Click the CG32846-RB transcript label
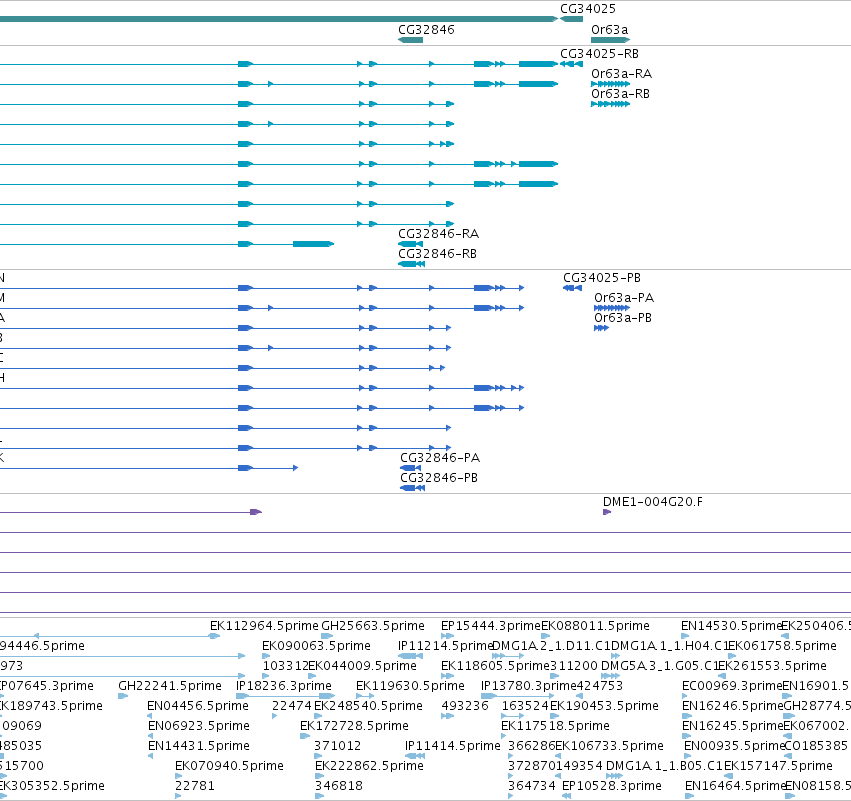This screenshot has height=801, width=851. [x=437, y=254]
